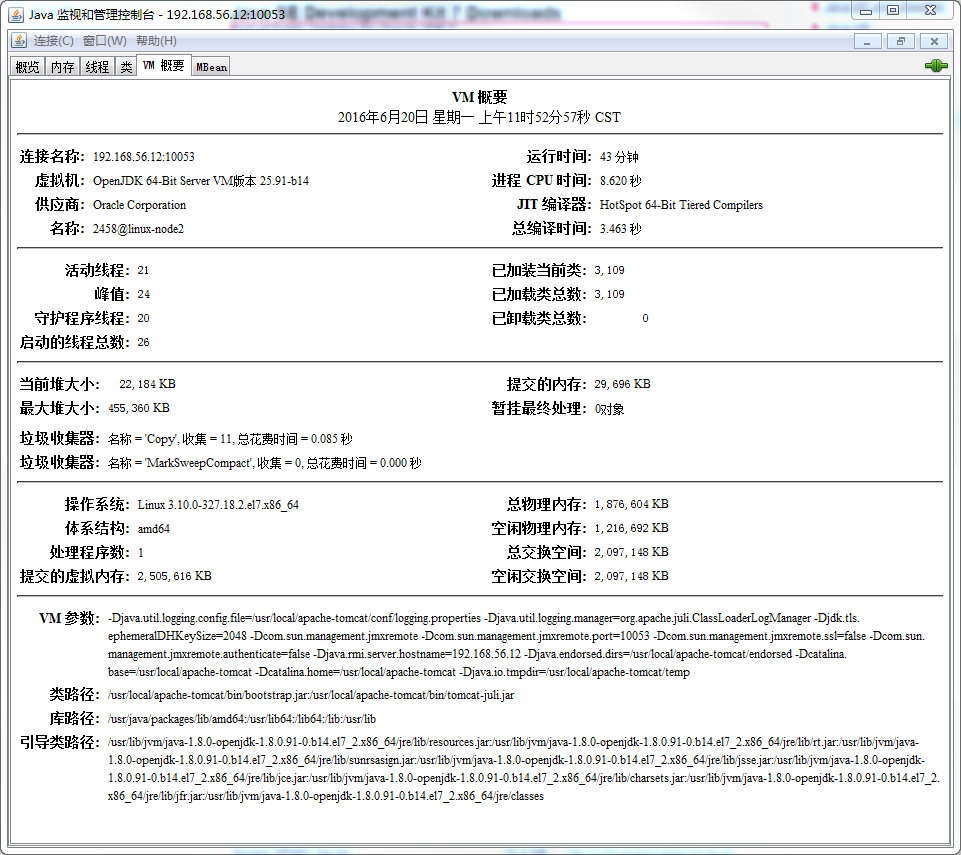Click the 'MarkSweepCompact' garbage collector line
The image size is (961, 855).
264,463
